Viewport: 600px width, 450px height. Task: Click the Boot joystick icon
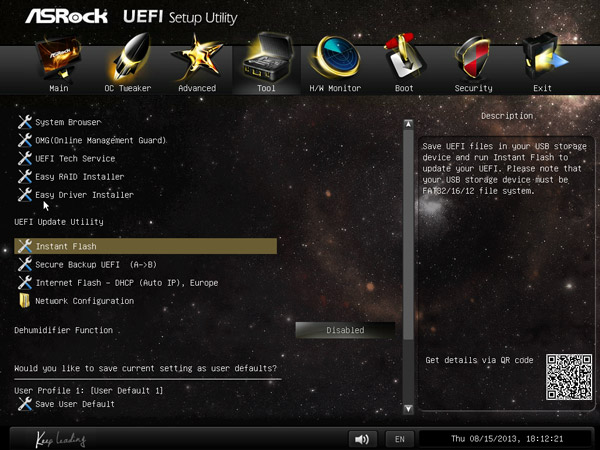coord(404,57)
